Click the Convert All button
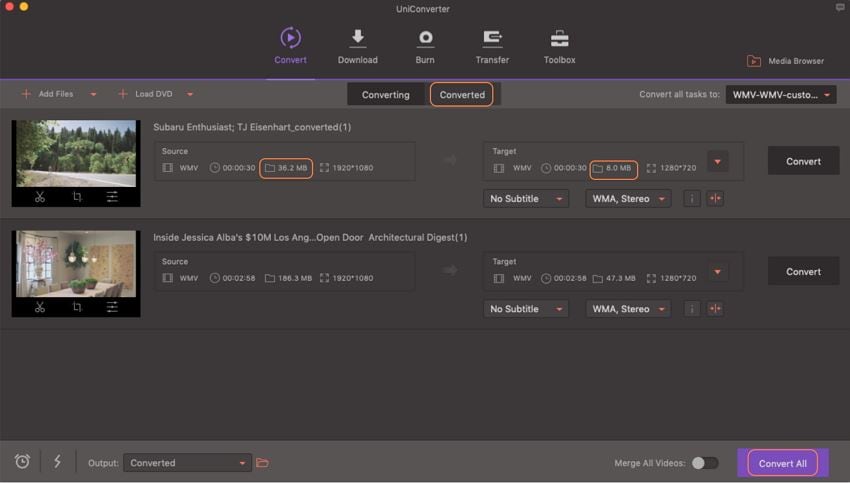The image size is (850, 483). [783, 463]
